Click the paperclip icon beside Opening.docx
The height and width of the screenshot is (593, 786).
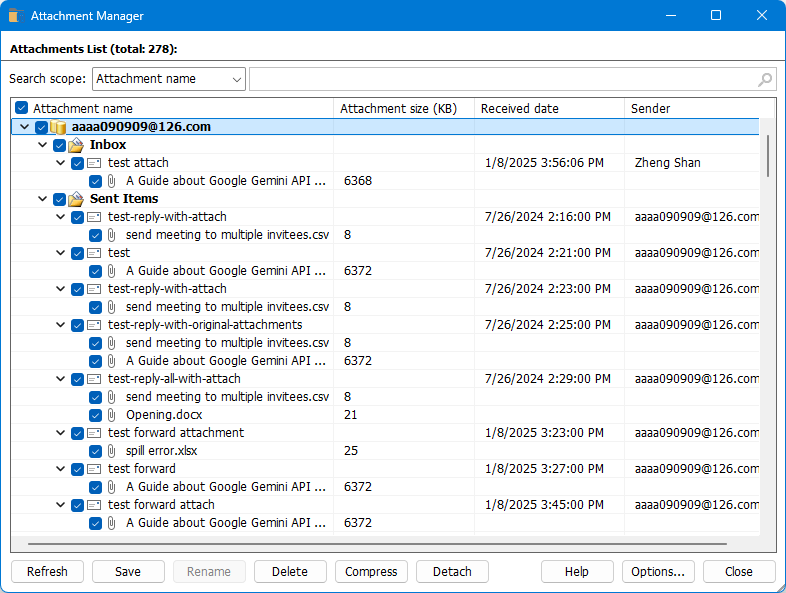pos(112,415)
